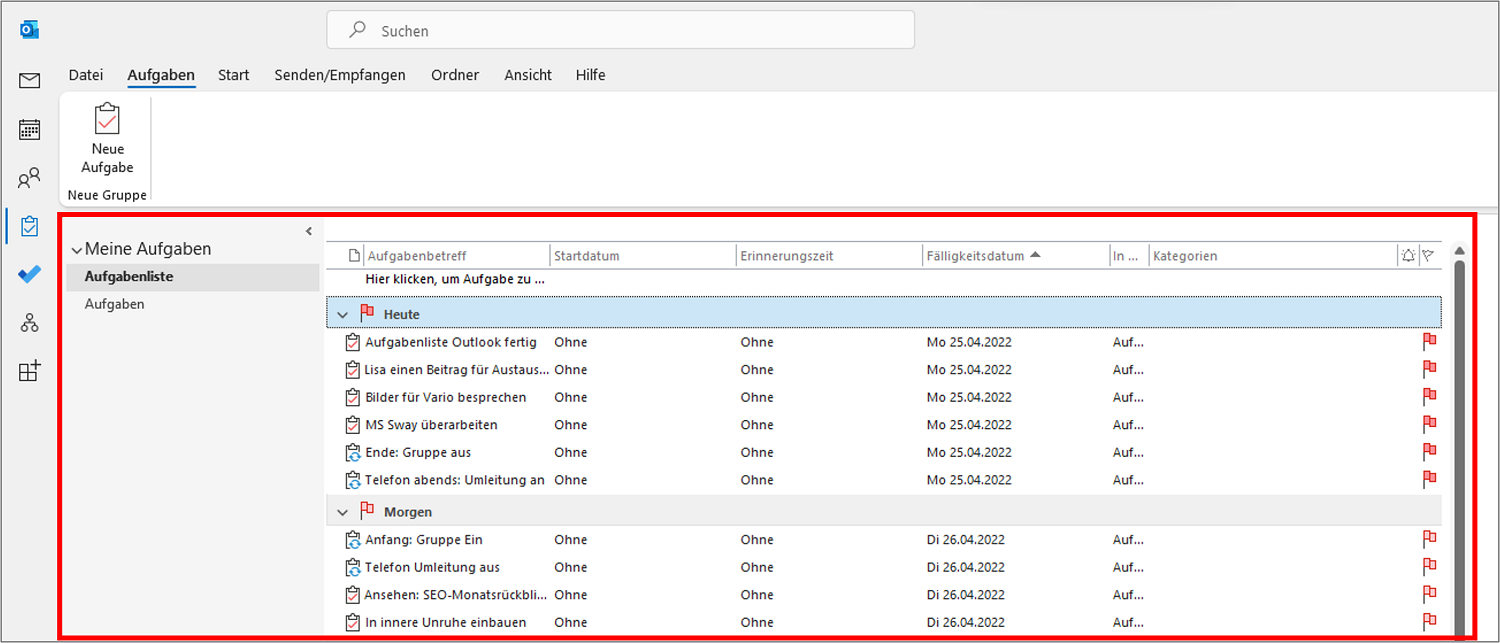
Task: Click recurring icon of Telefon Umleitung aus
Action: 352,567
